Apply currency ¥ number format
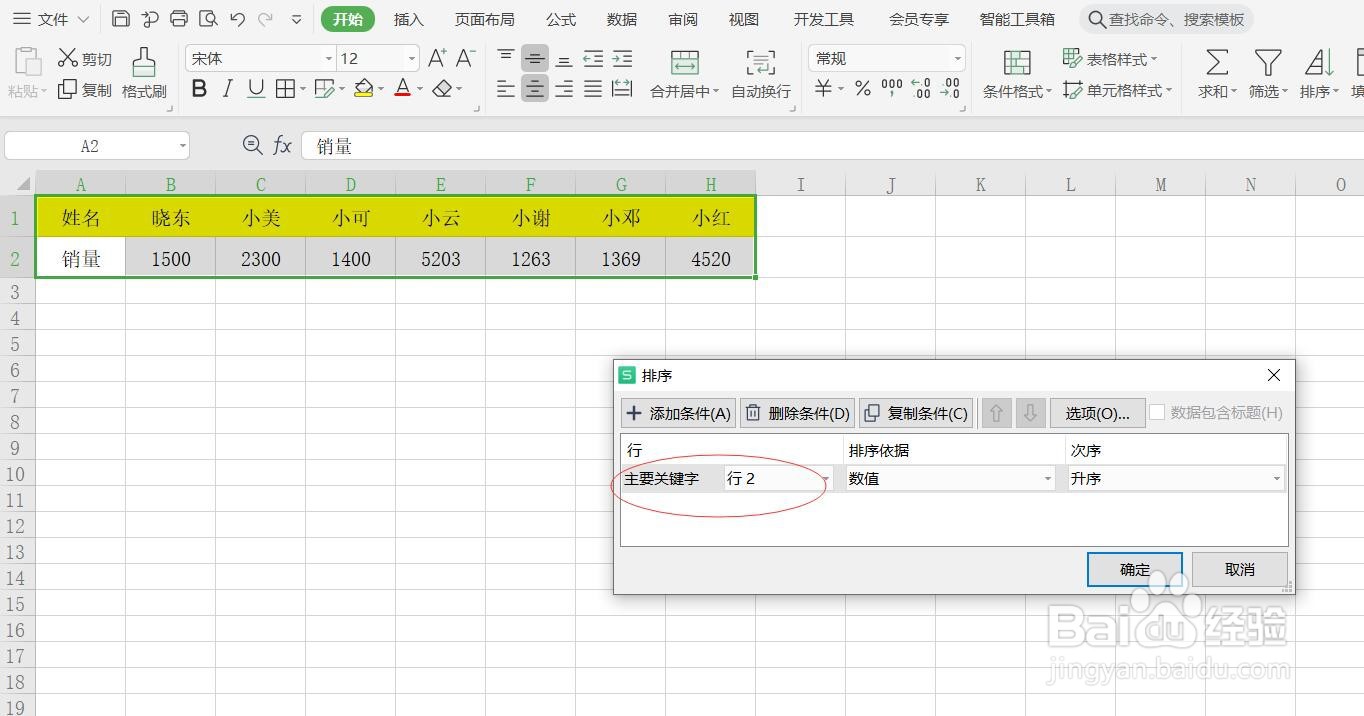This screenshot has width=1364, height=716. pyautogui.click(x=823, y=89)
